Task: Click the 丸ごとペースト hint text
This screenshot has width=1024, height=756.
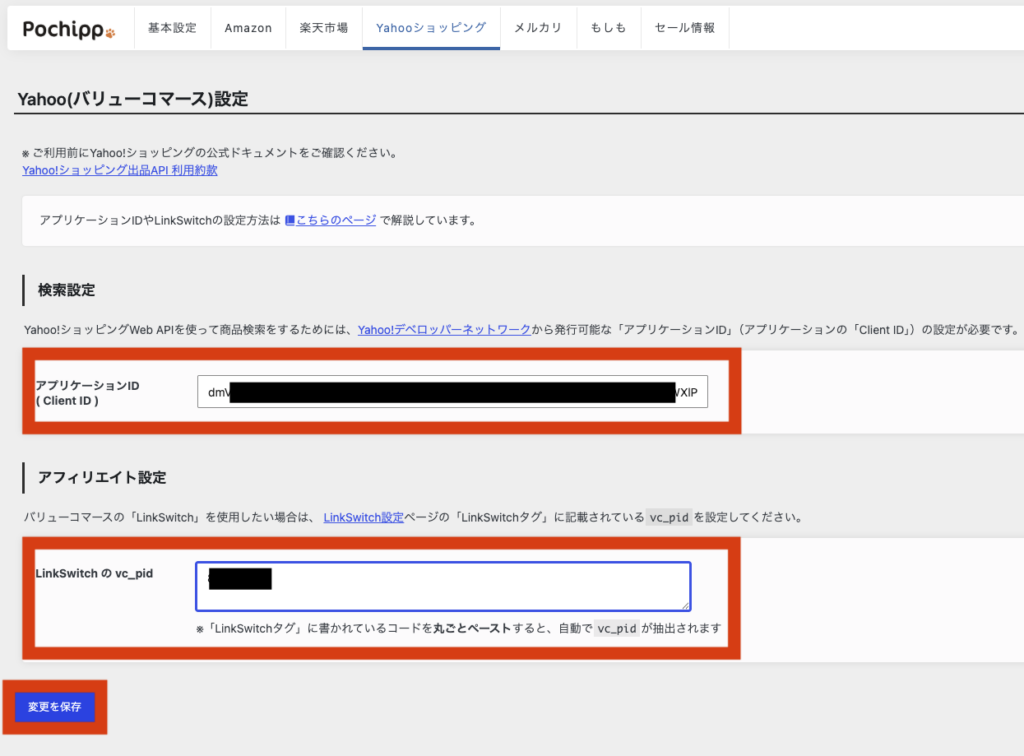Action: pos(472,628)
